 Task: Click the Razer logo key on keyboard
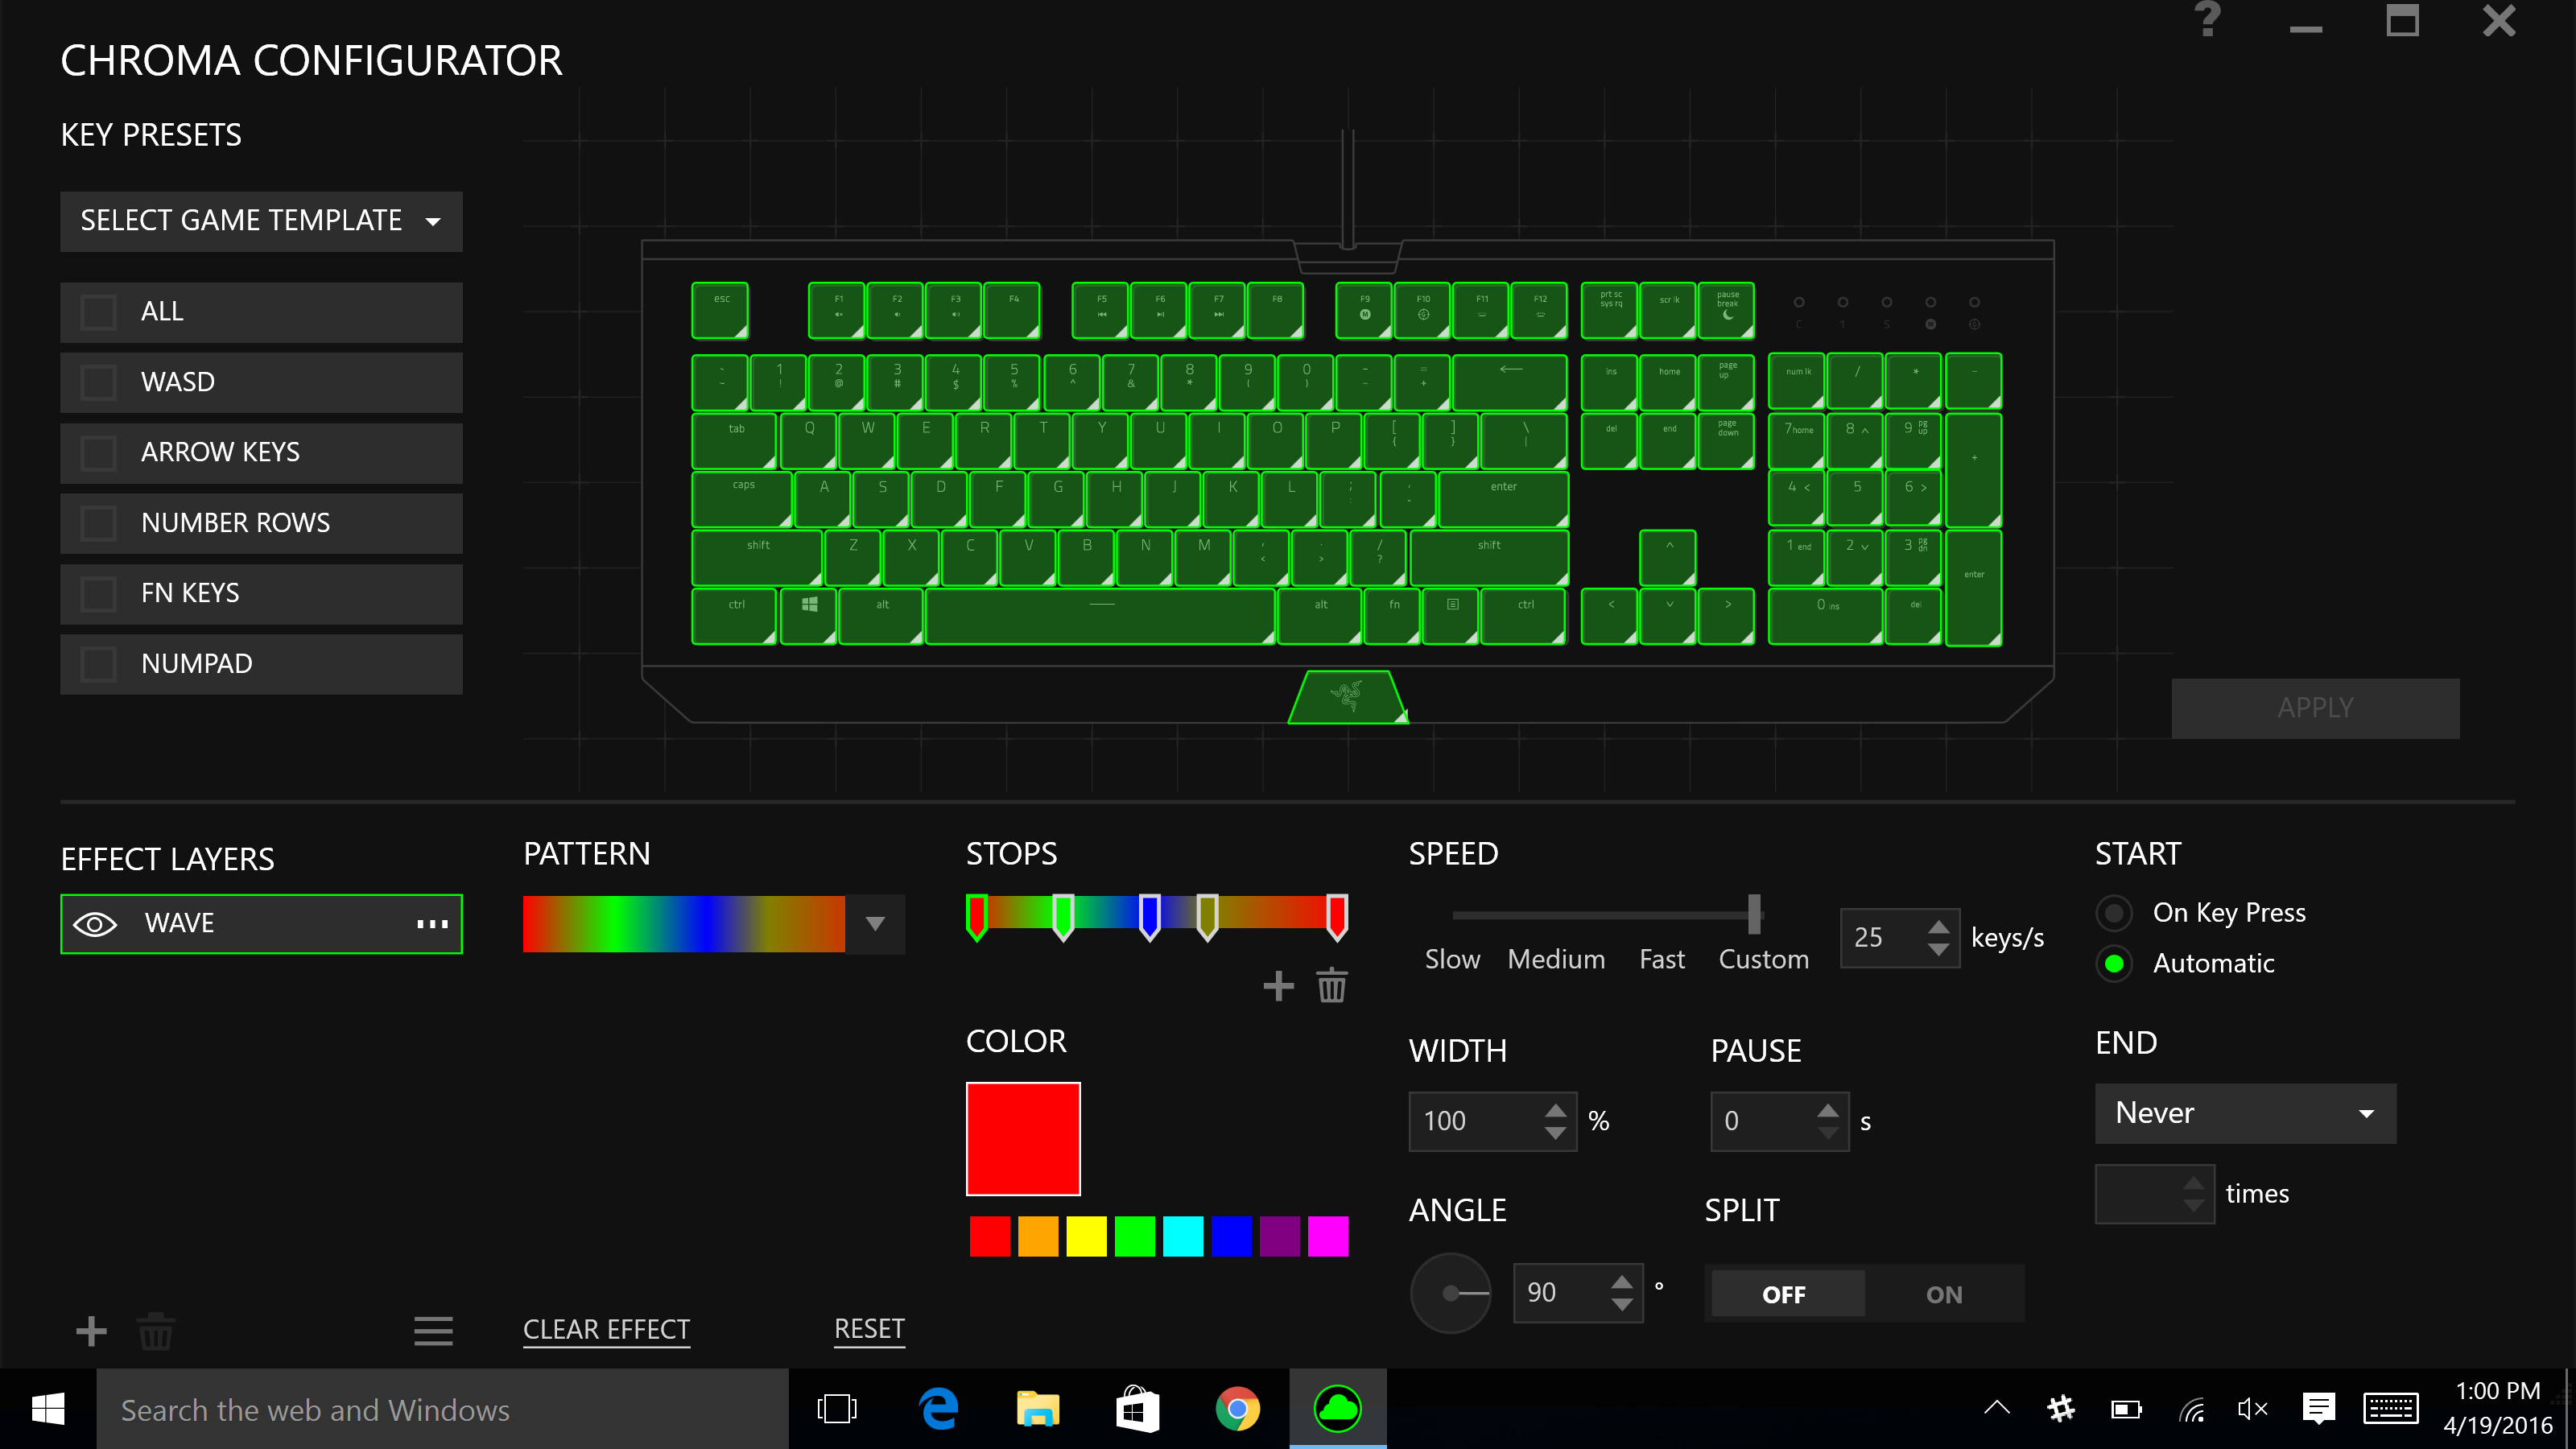point(1347,696)
